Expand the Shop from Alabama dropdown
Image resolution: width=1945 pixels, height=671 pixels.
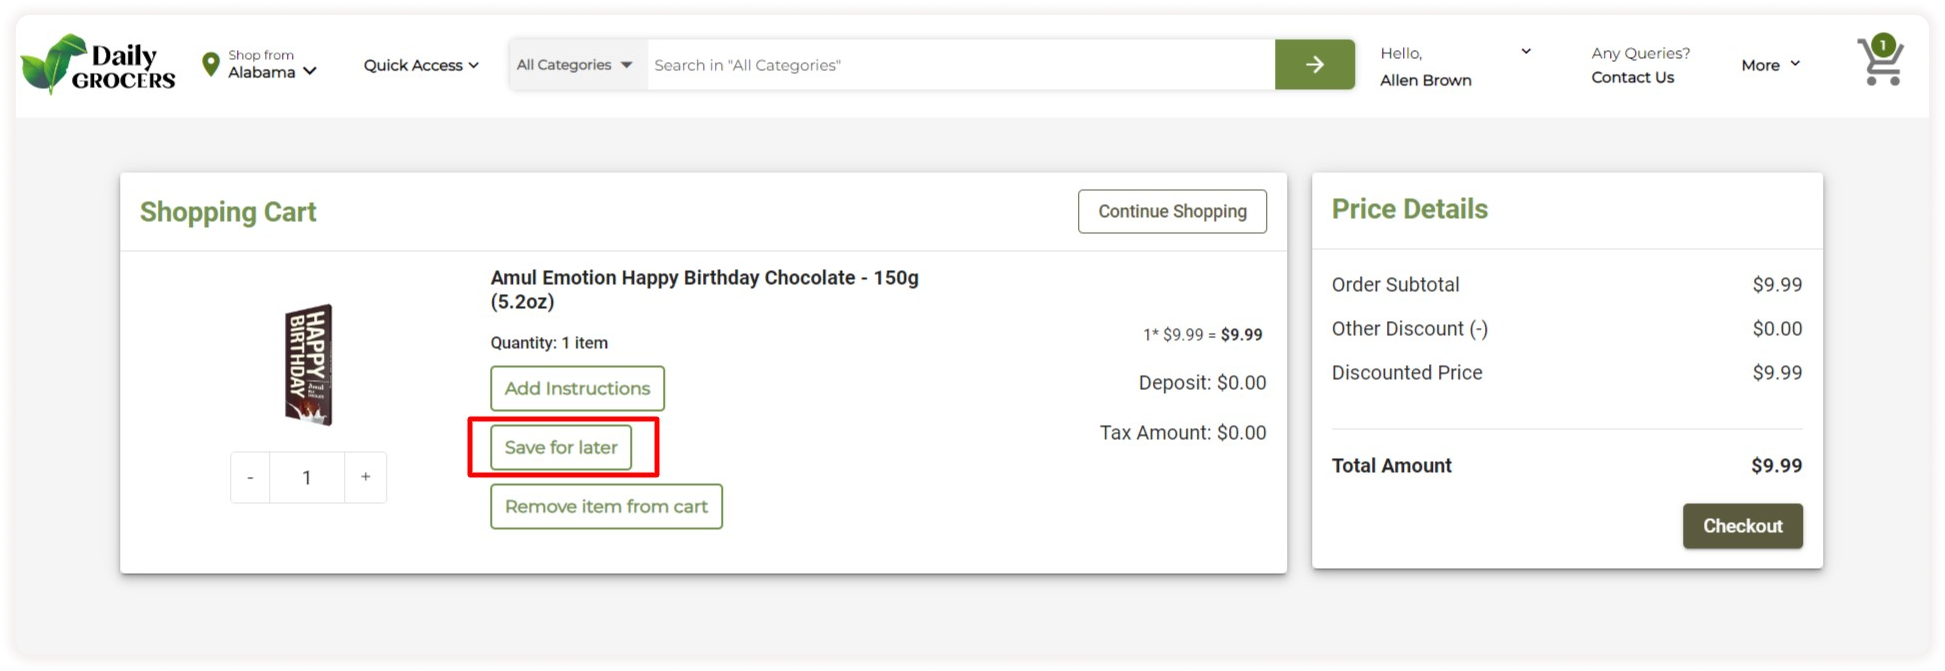[272, 65]
